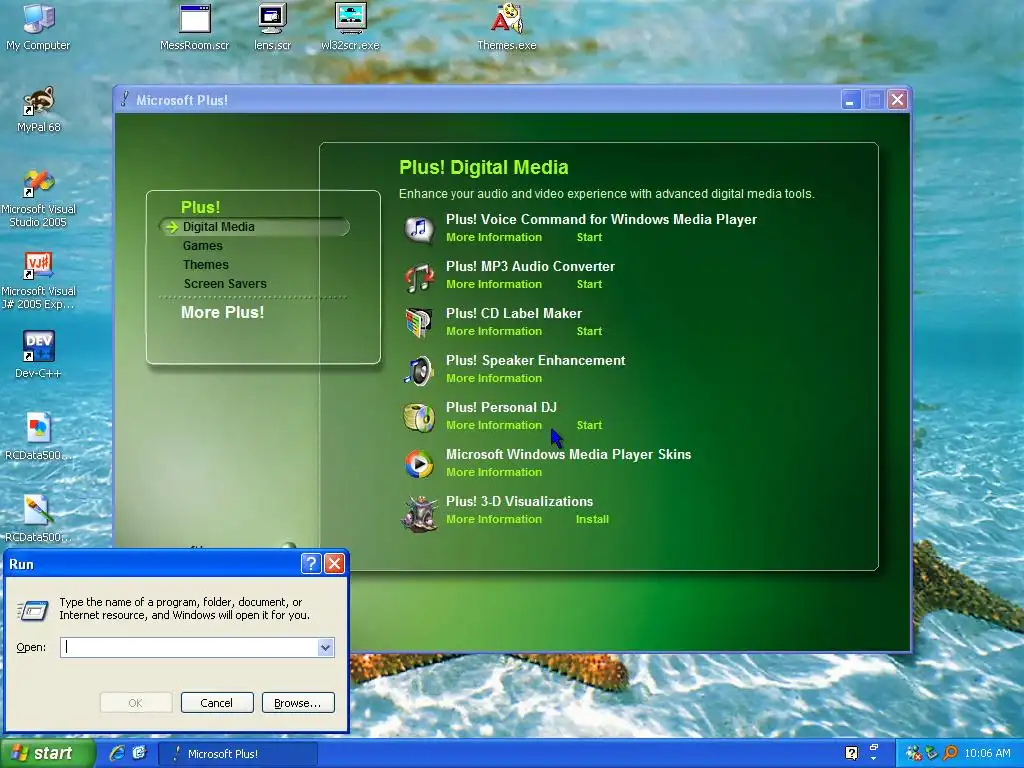Open Screen Savers section in Plus! menu
Image resolution: width=1024 pixels, height=768 pixels.
pyautogui.click(x=225, y=283)
